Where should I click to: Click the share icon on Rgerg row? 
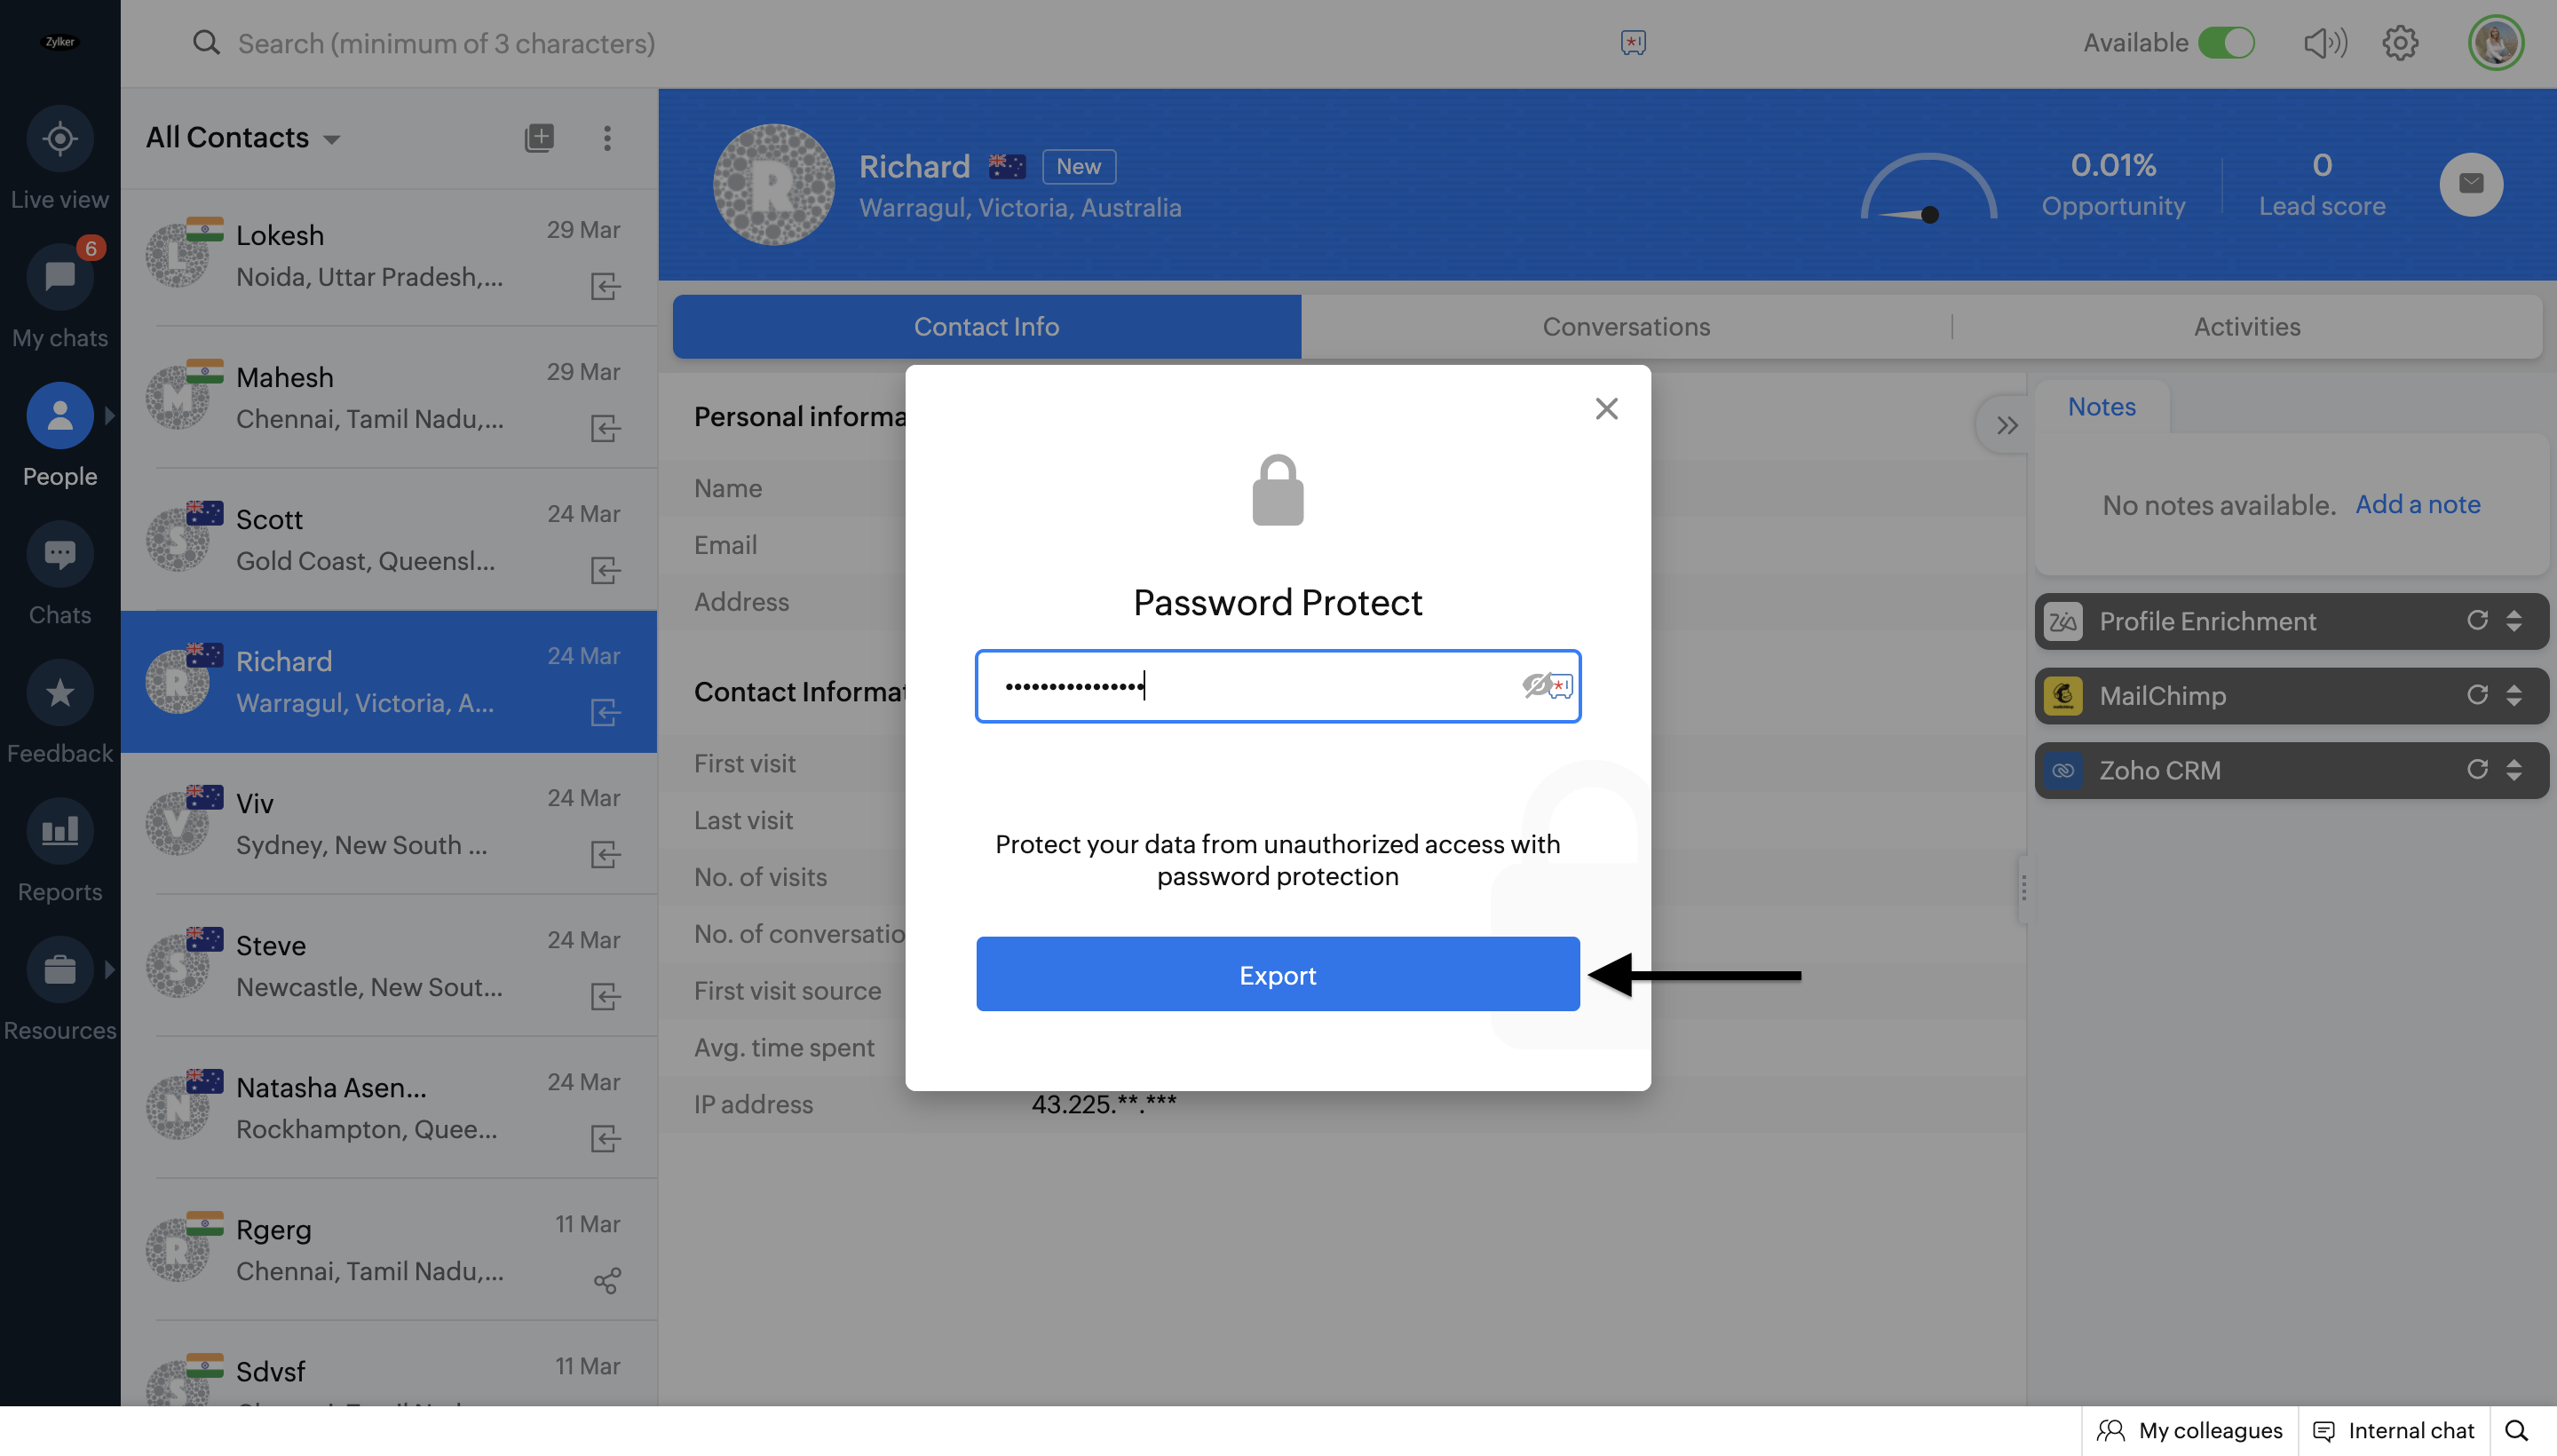[607, 1281]
